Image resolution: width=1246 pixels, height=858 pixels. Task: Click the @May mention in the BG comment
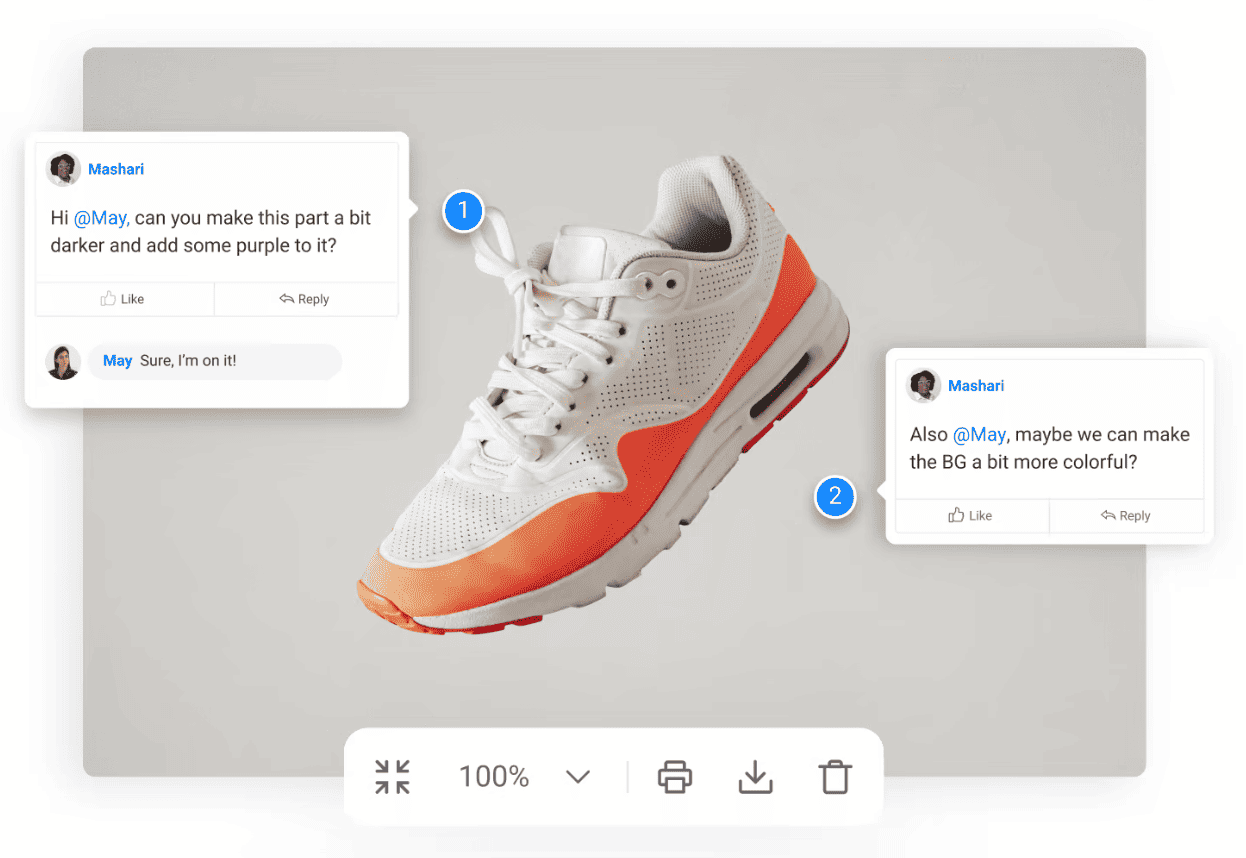click(x=981, y=435)
